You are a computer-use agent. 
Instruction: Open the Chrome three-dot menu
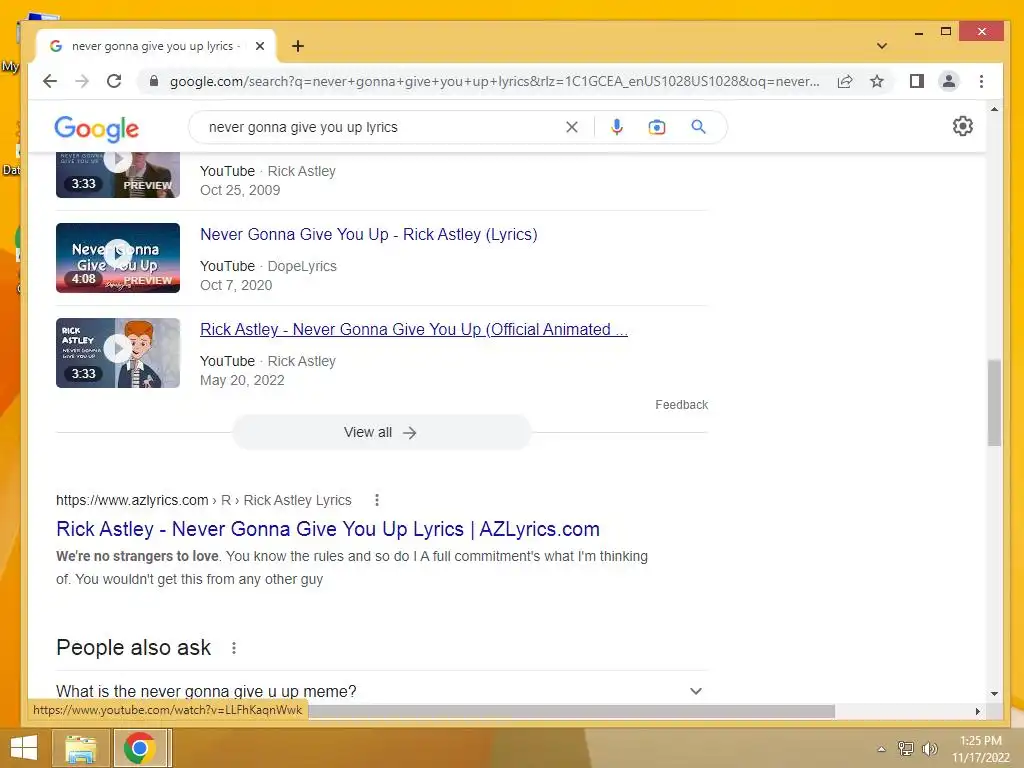pos(982,81)
